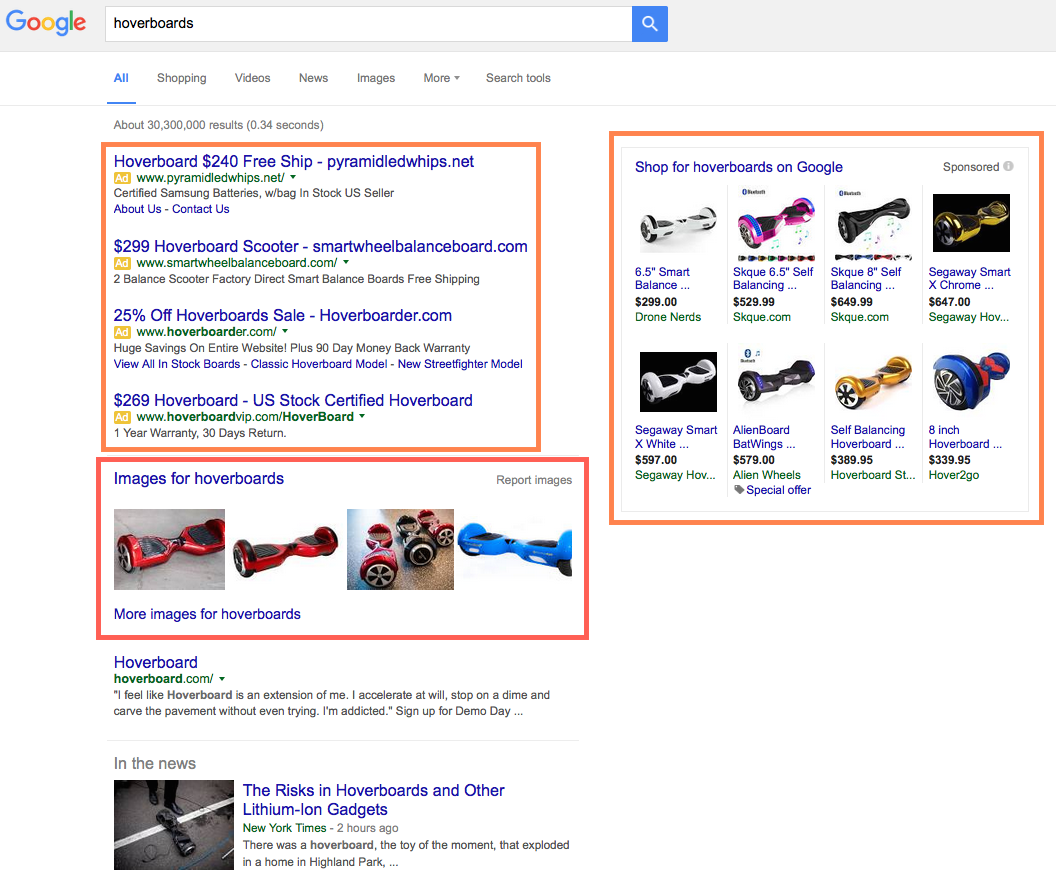Switch to the Images tab
Screen dimensions: 1056x882
coord(376,78)
